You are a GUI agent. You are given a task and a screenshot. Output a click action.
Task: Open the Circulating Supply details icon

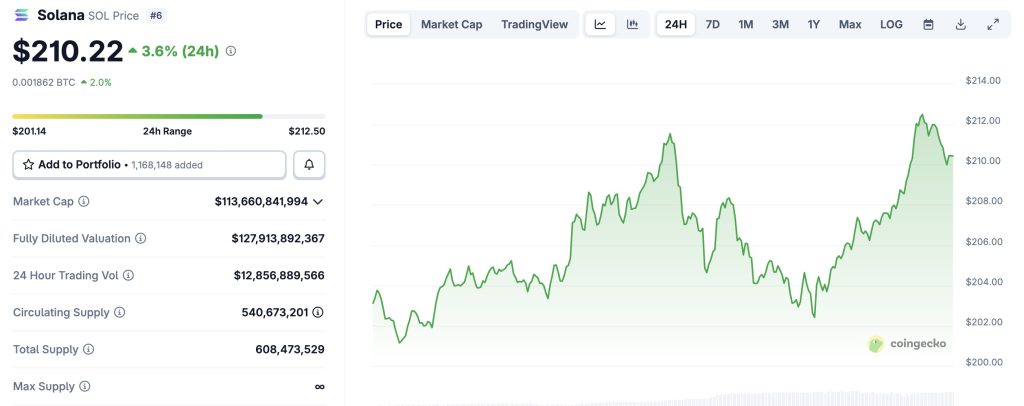[x=318, y=312]
